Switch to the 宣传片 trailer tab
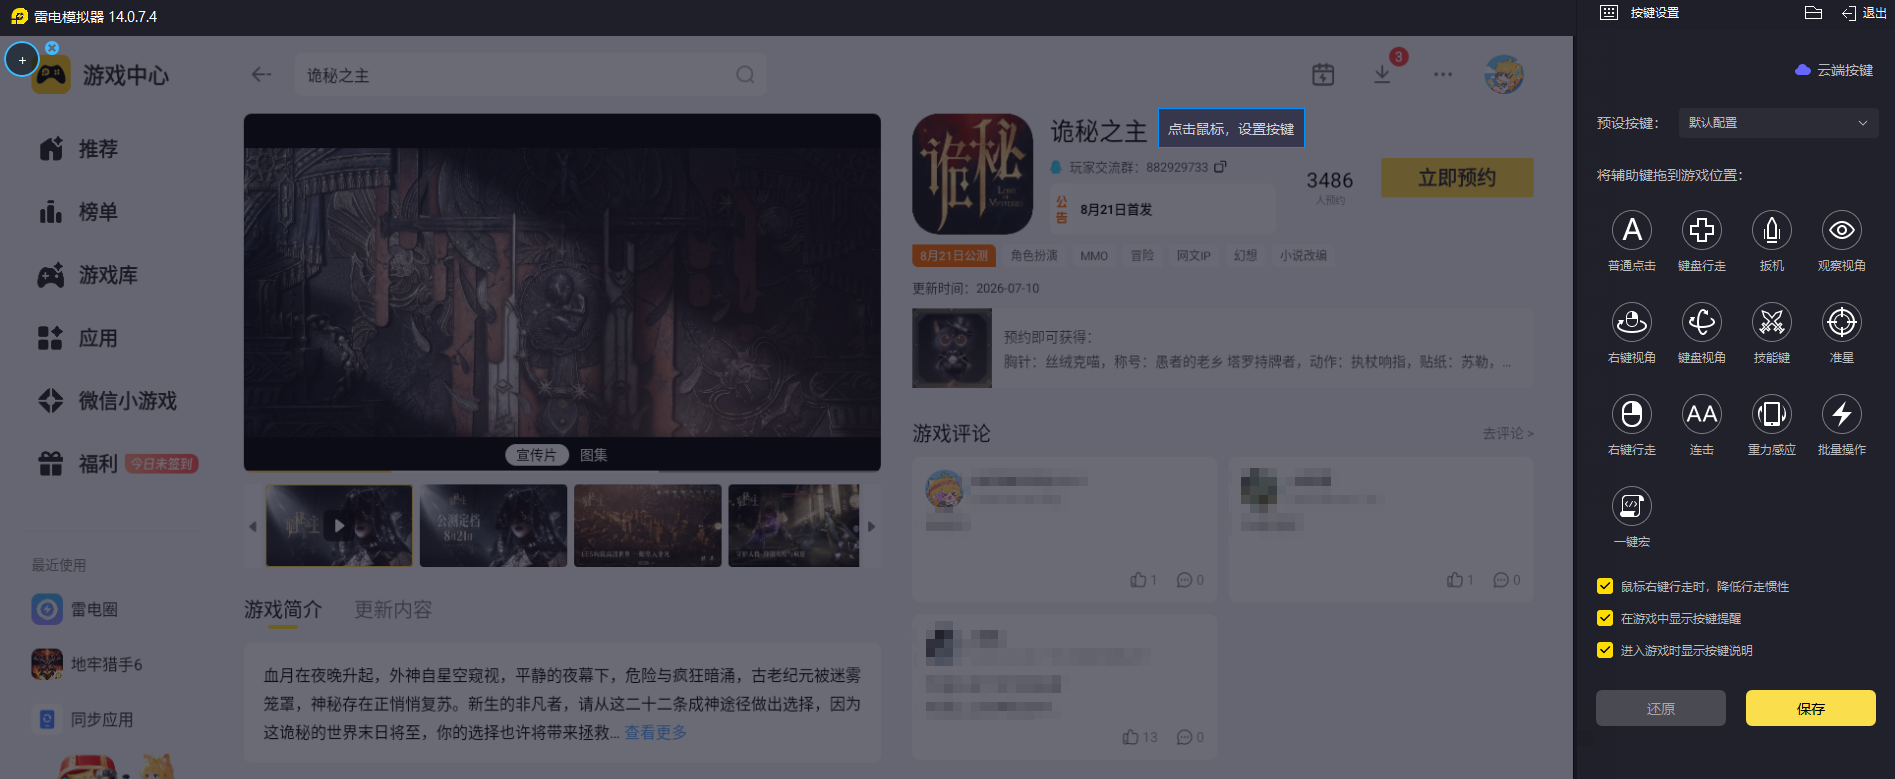Viewport: 1895px width, 779px height. tap(536, 455)
